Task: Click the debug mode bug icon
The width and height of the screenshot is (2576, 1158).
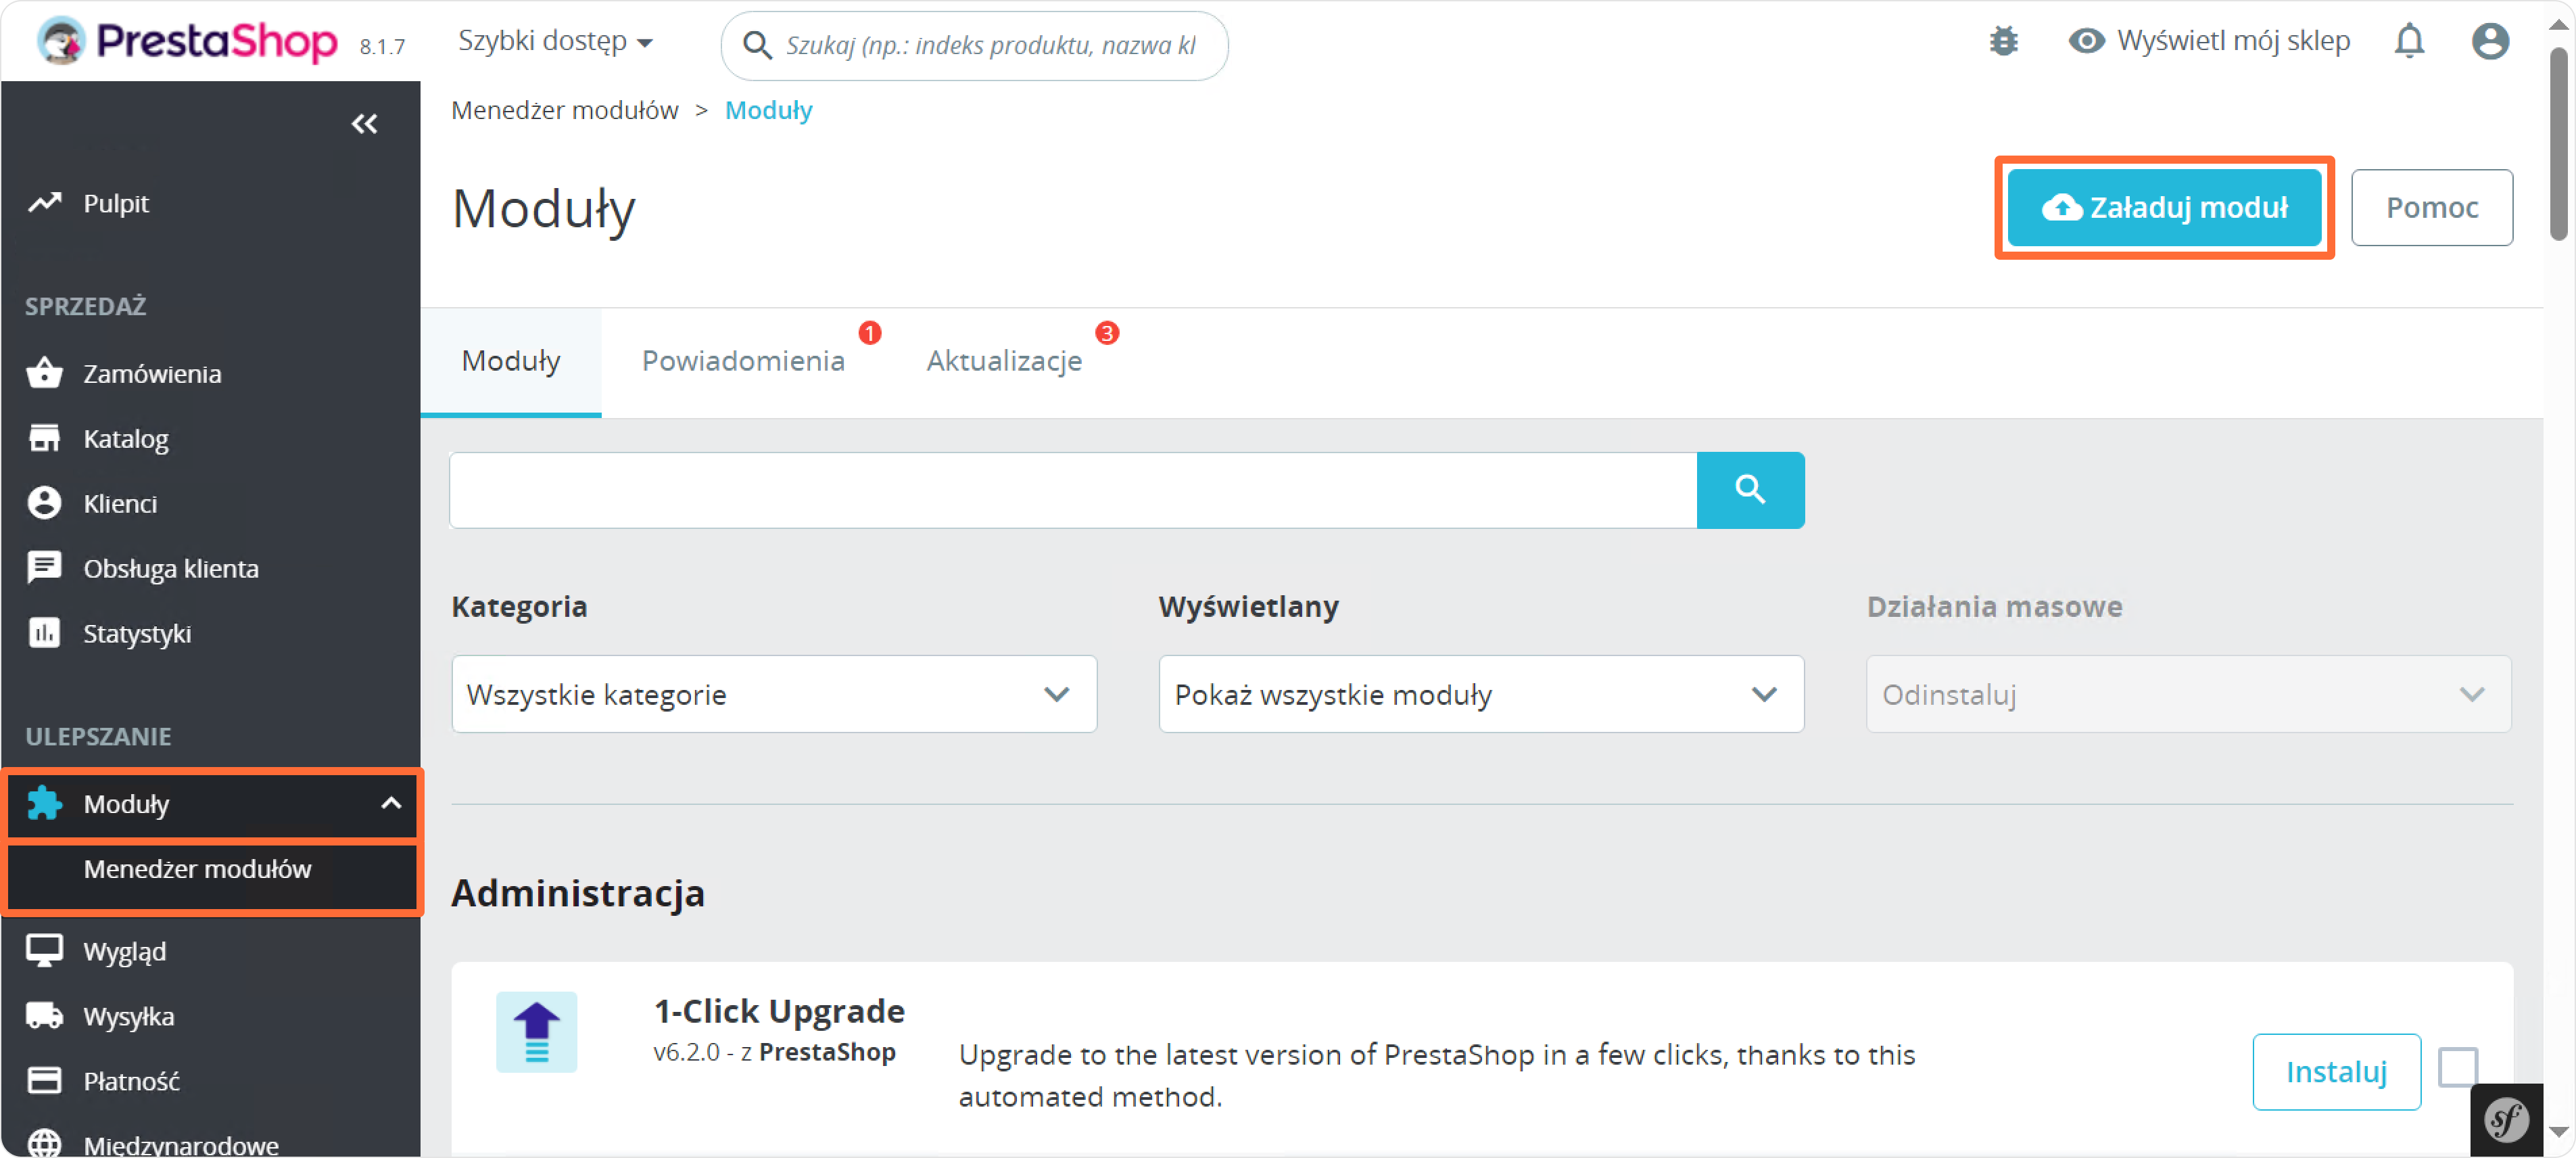Action: 2003,41
